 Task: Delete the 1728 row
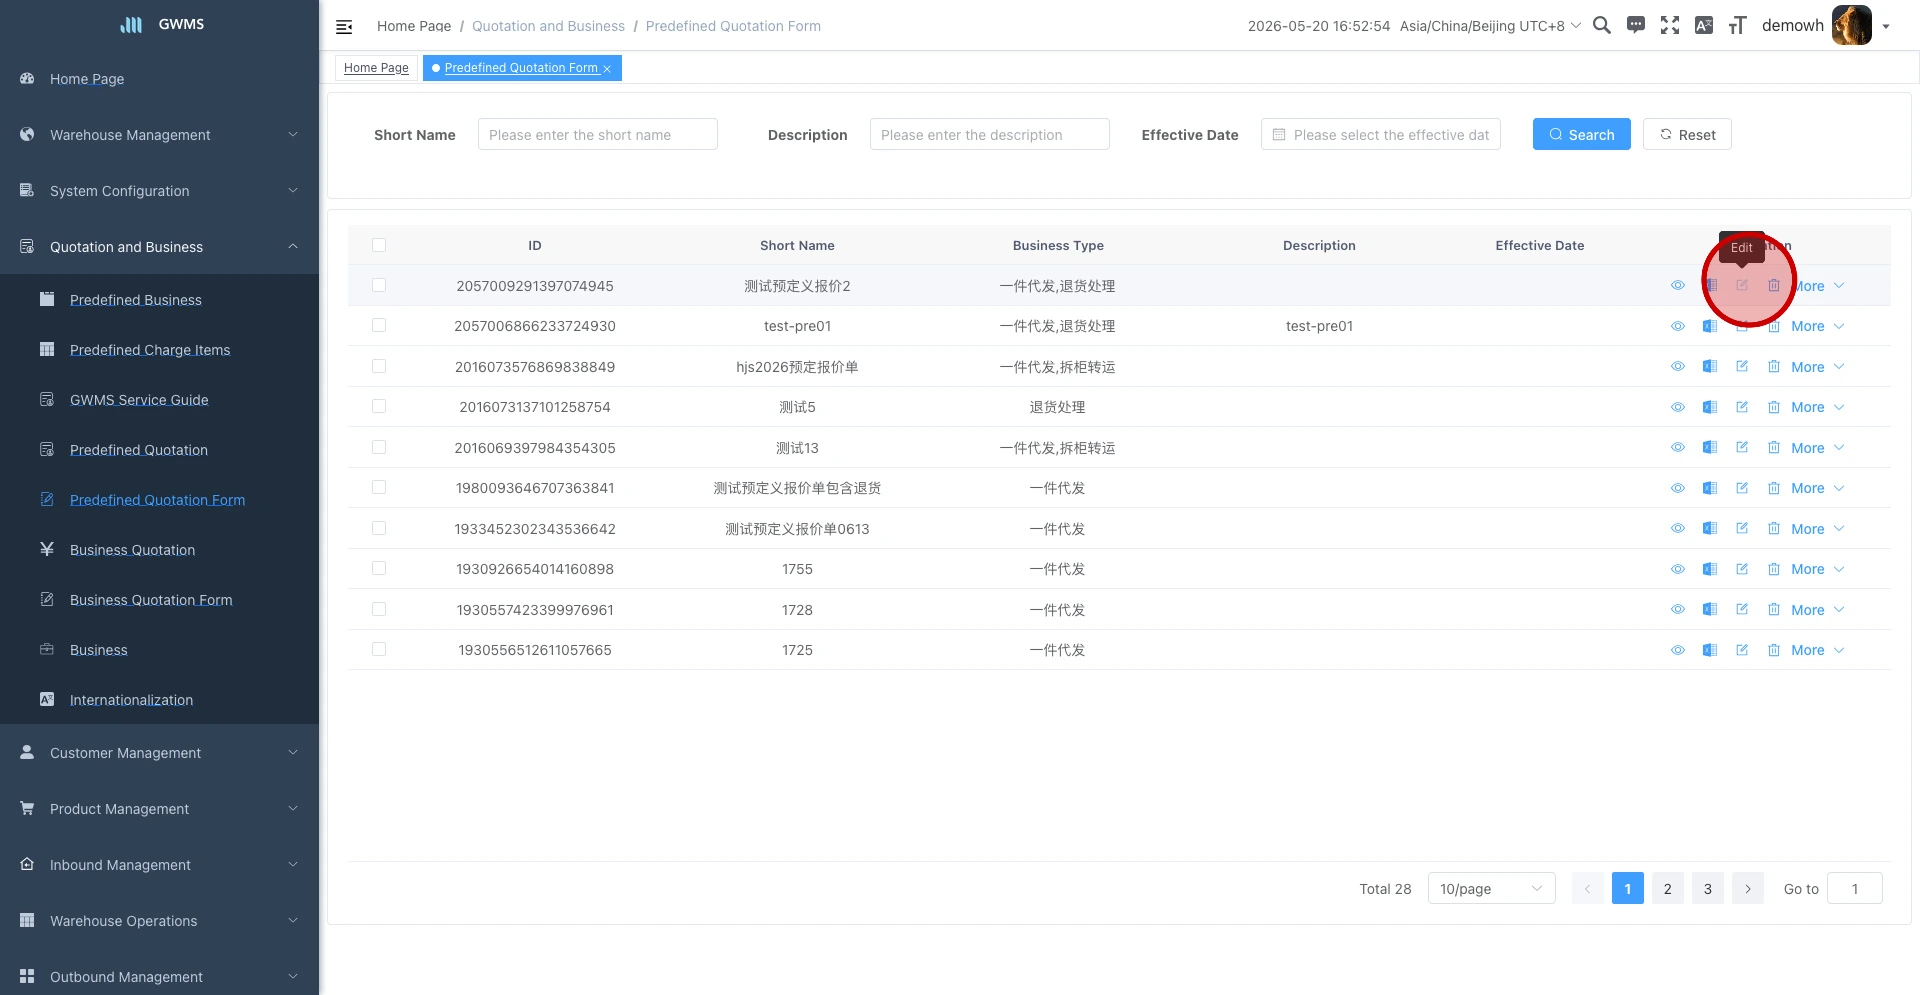click(1774, 610)
